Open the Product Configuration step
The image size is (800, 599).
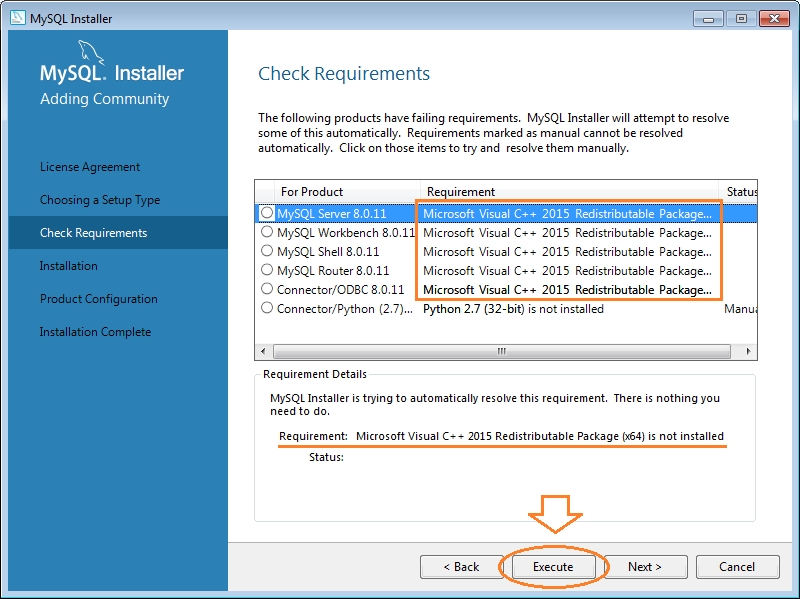coord(98,298)
